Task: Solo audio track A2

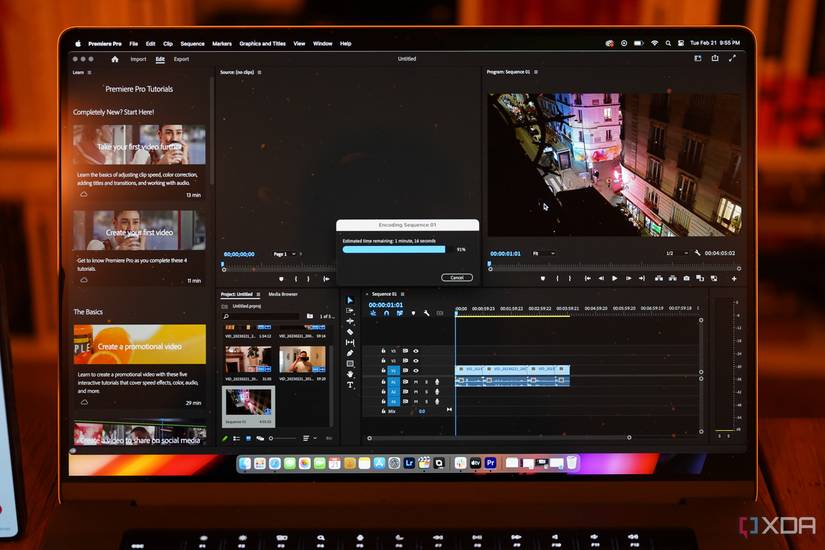Action: (x=426, y=392)
